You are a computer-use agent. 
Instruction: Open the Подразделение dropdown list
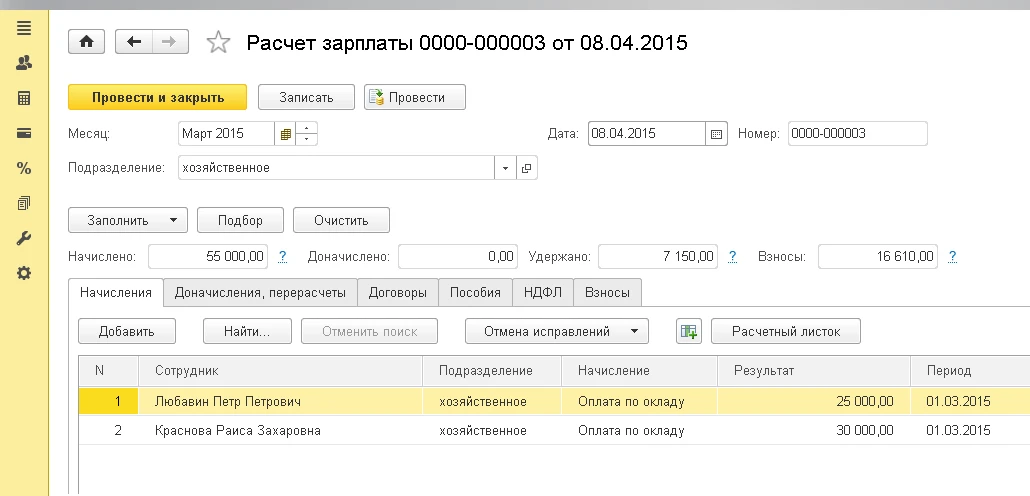tap(505, 168)
